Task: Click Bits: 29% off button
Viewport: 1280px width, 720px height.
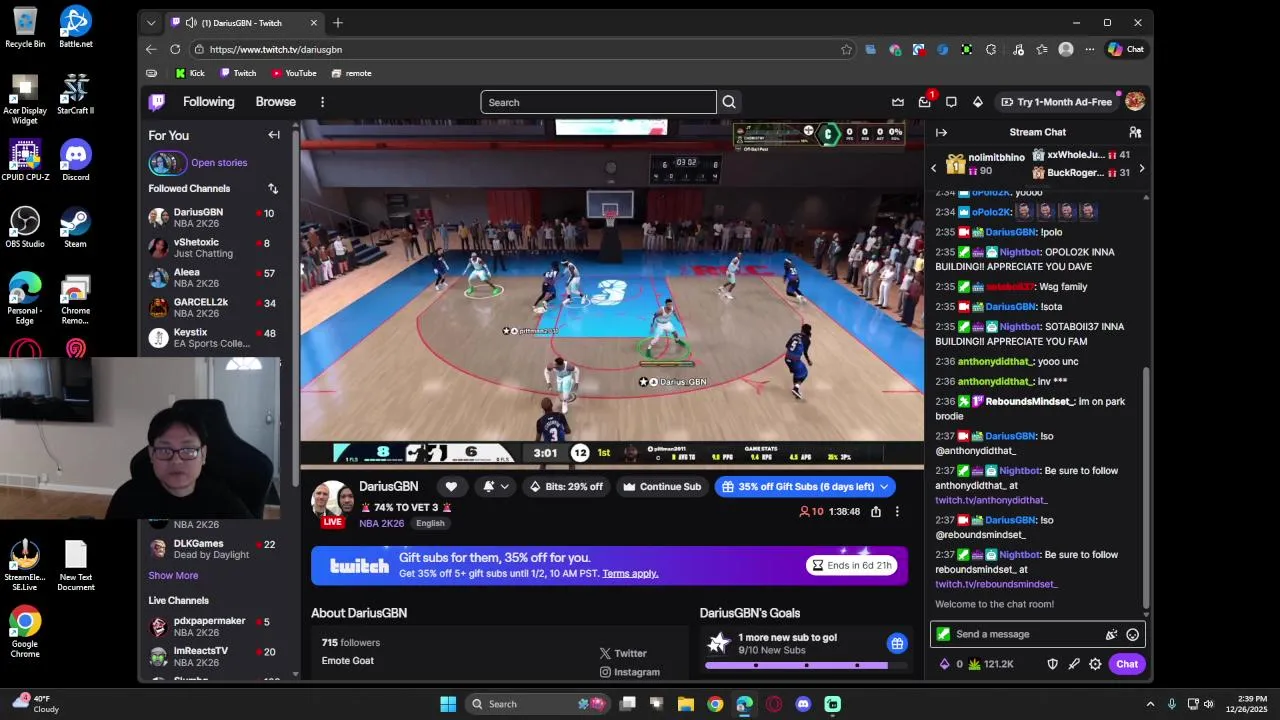Action: (567, 487)
